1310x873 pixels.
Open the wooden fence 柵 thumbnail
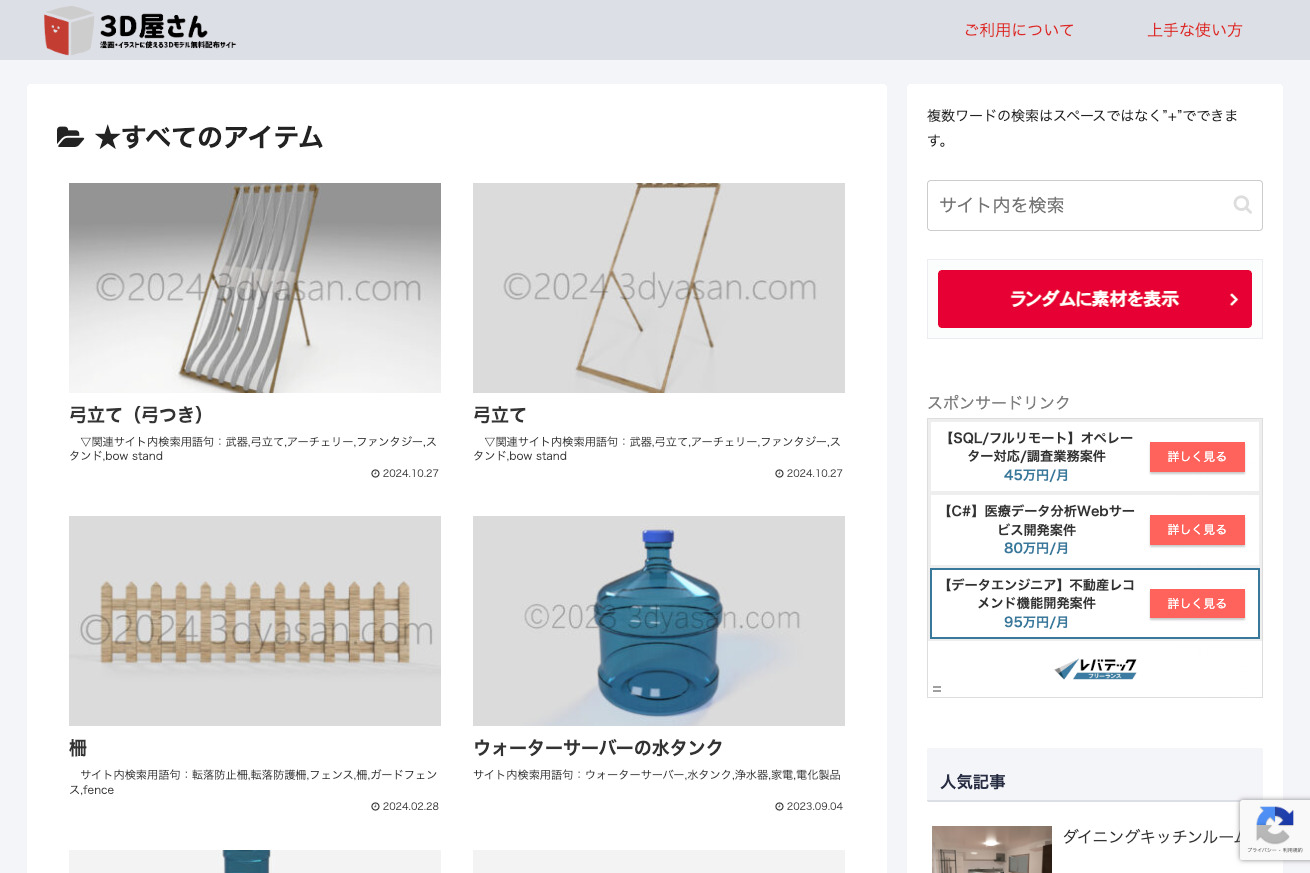(x=255, y=621)
